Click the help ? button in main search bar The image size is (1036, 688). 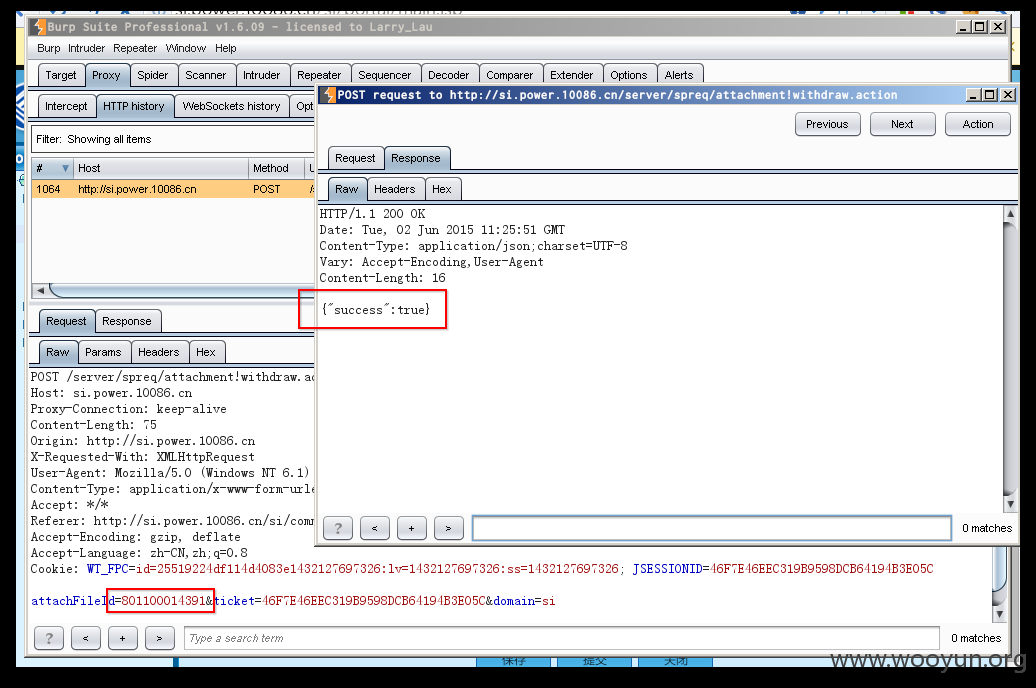49,638
